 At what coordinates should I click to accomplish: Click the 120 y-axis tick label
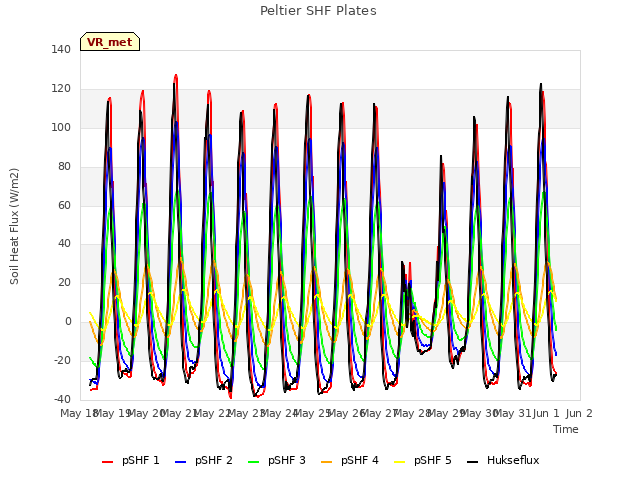pos(61,89)
